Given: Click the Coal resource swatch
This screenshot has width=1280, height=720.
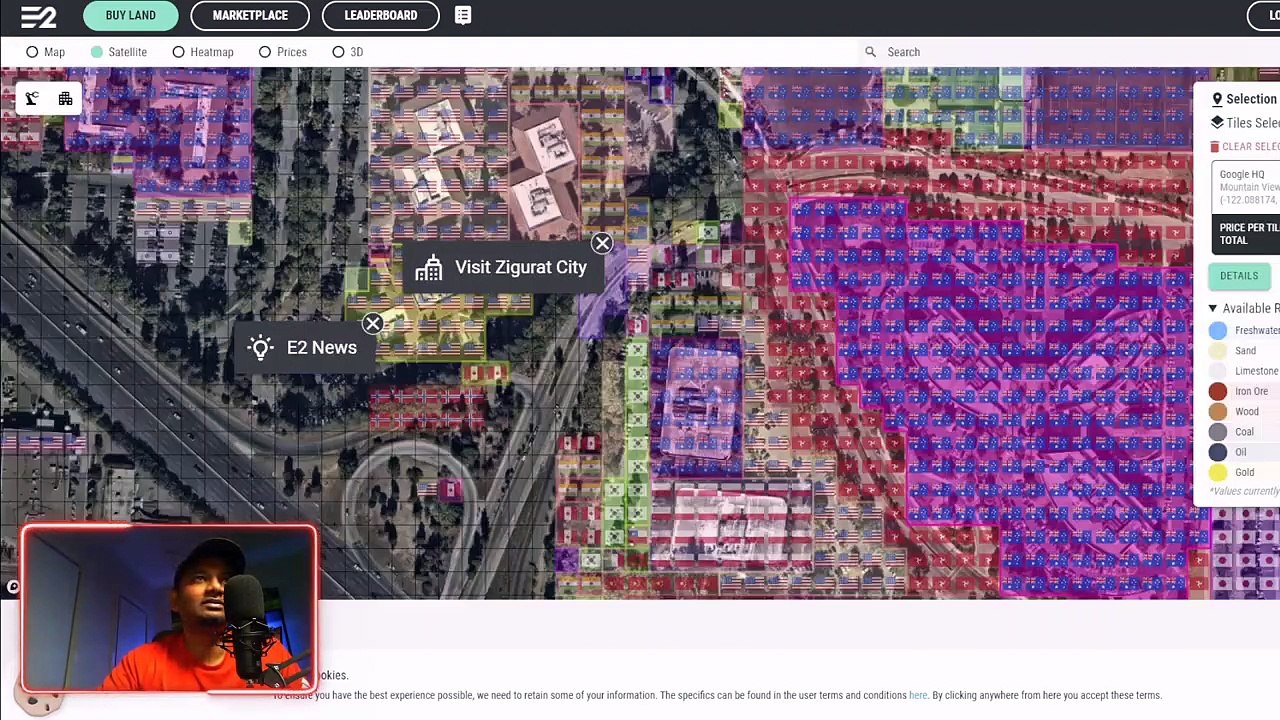Looking at the screenshot, I should tap(1217, 432).
